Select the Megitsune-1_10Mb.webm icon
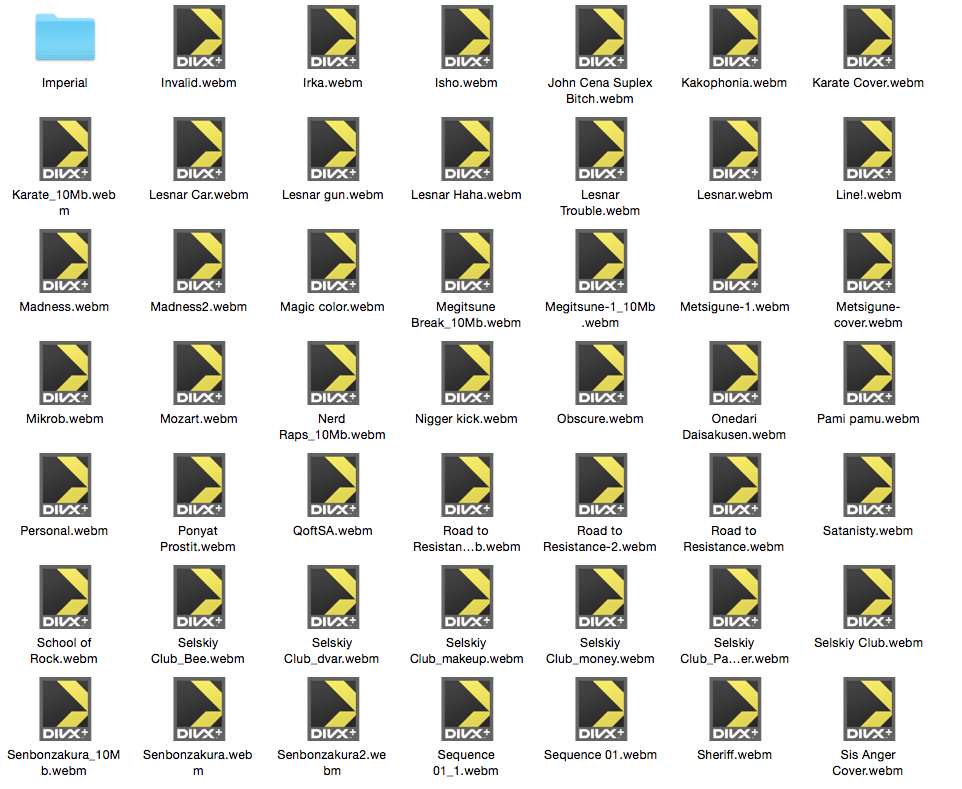 pyautogui.click(x=601, y=261)
